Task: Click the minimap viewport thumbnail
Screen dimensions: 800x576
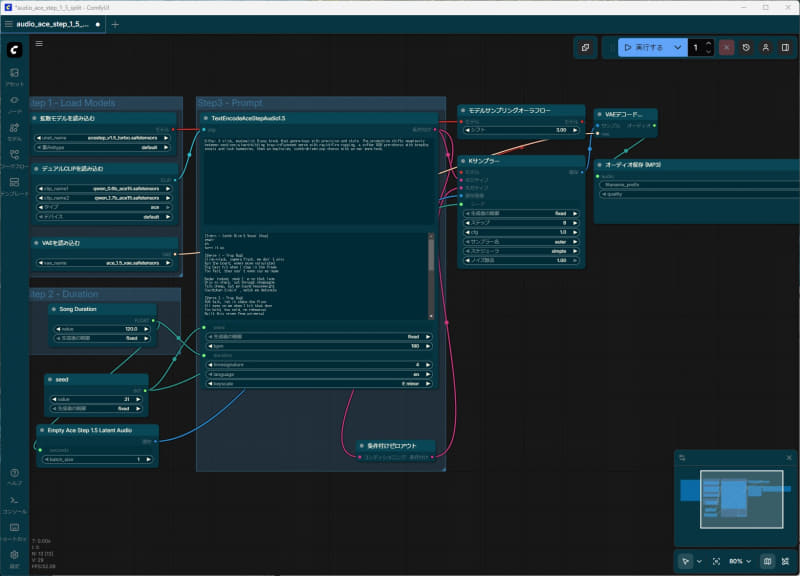Action: point(741,499)
